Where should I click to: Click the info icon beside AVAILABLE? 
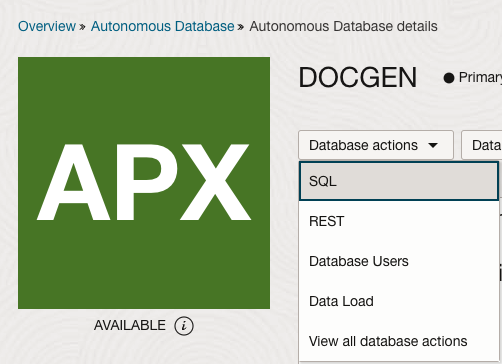pyautogui.click(x=184, y=325)
